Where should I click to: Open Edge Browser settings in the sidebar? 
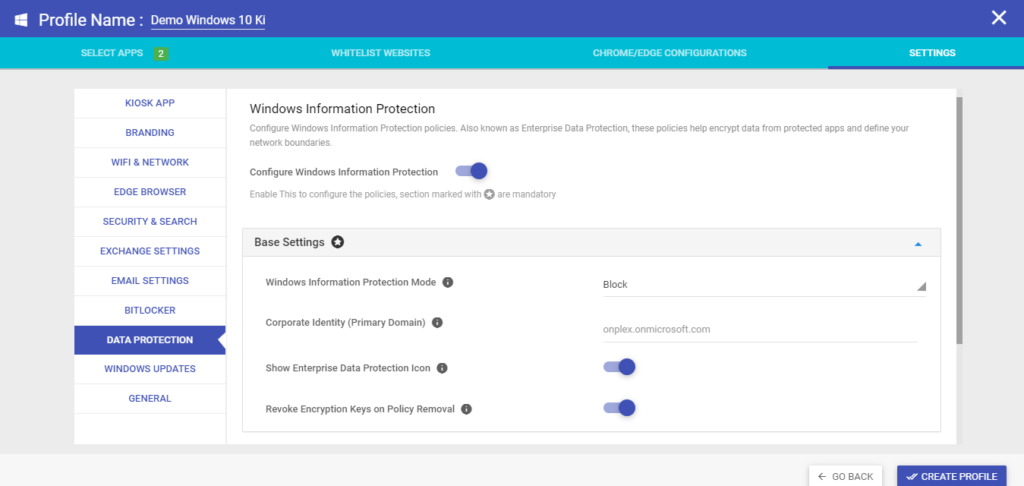[x=150, y=192]
